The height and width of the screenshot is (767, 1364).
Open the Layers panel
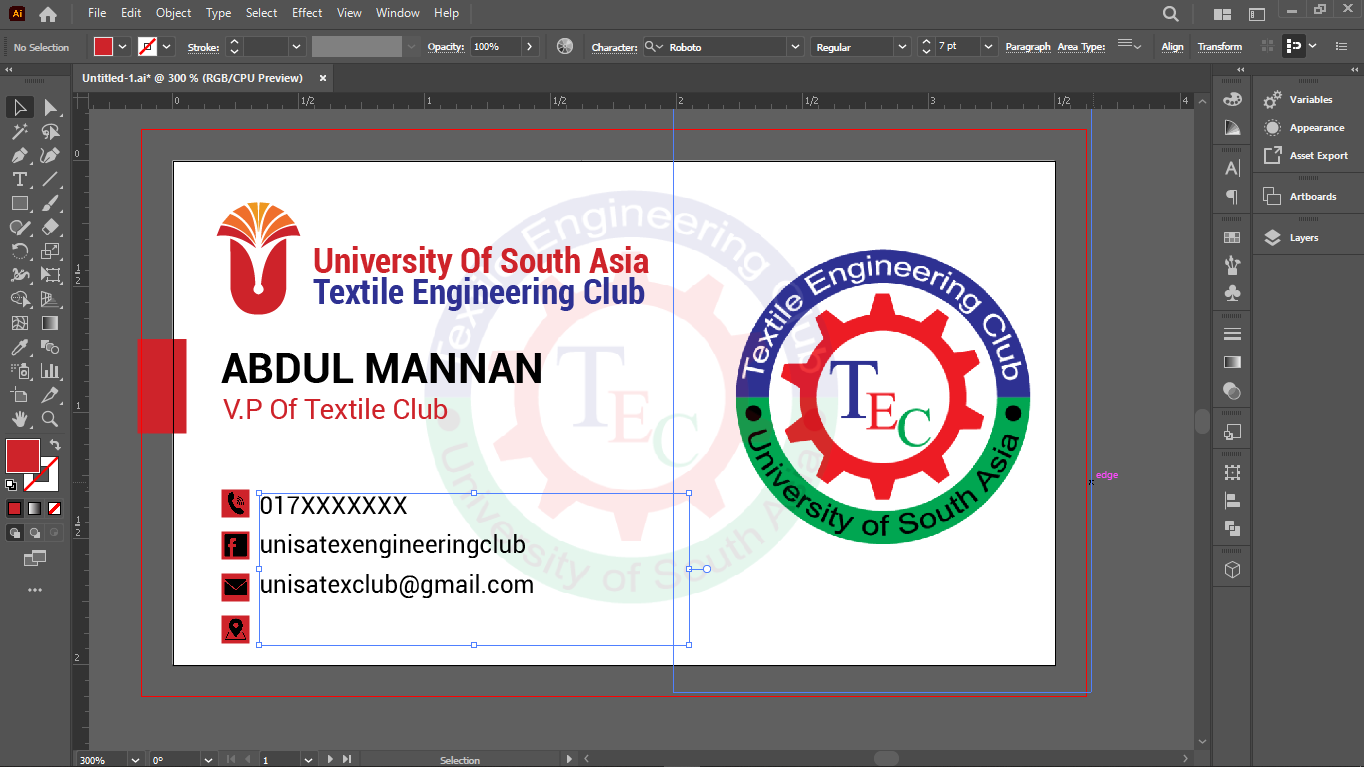1304,238
